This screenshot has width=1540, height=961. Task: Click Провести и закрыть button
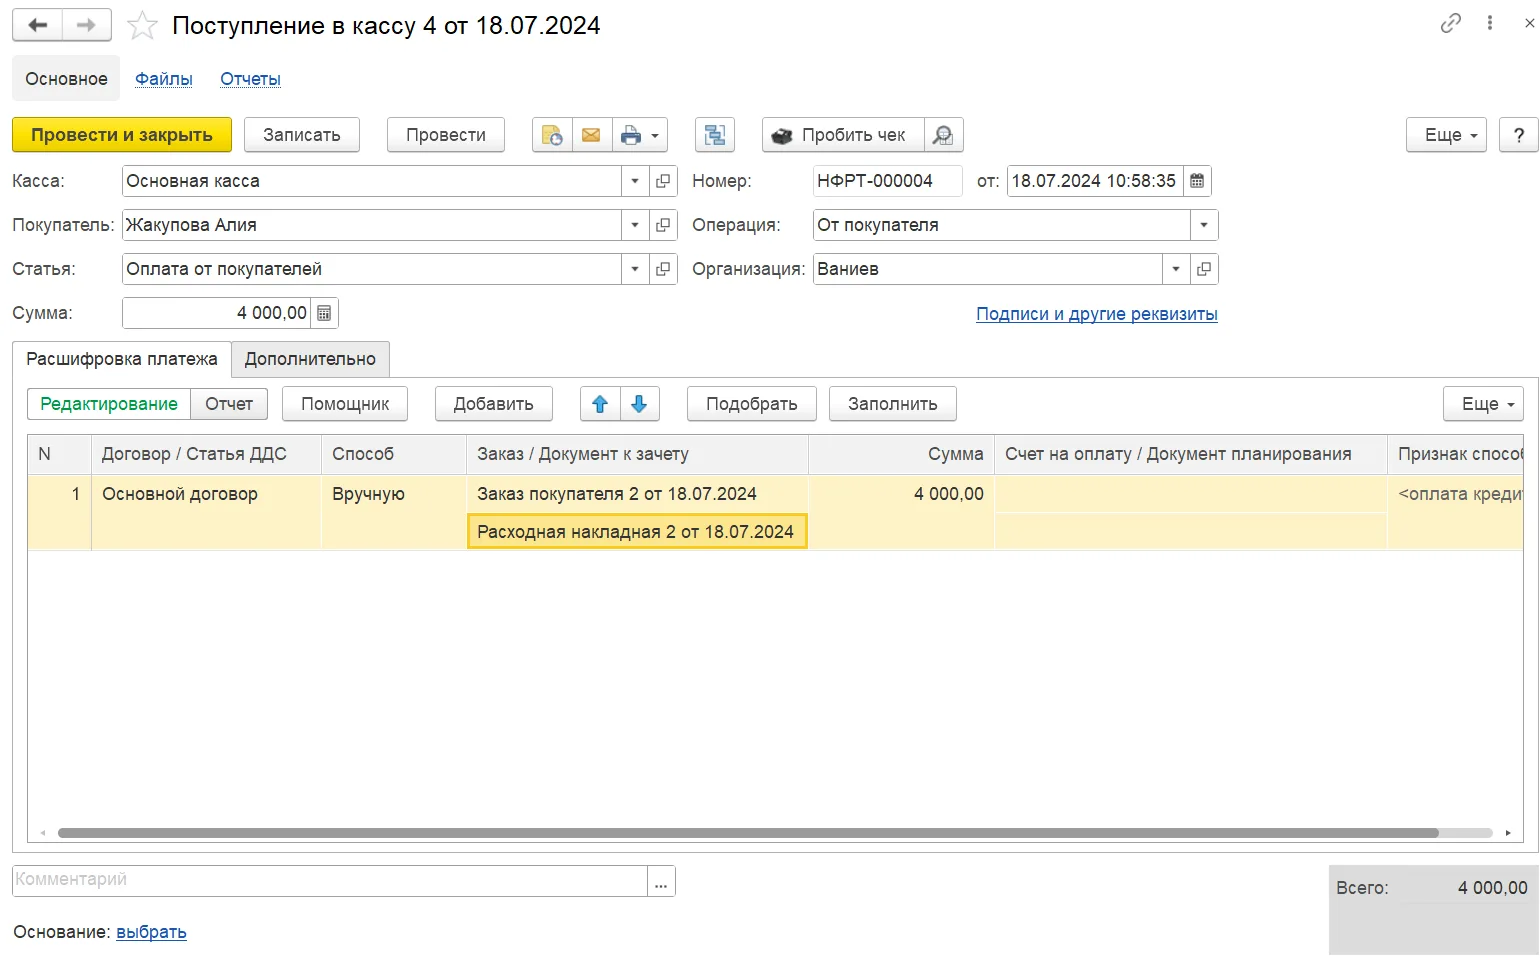[122, 135]
